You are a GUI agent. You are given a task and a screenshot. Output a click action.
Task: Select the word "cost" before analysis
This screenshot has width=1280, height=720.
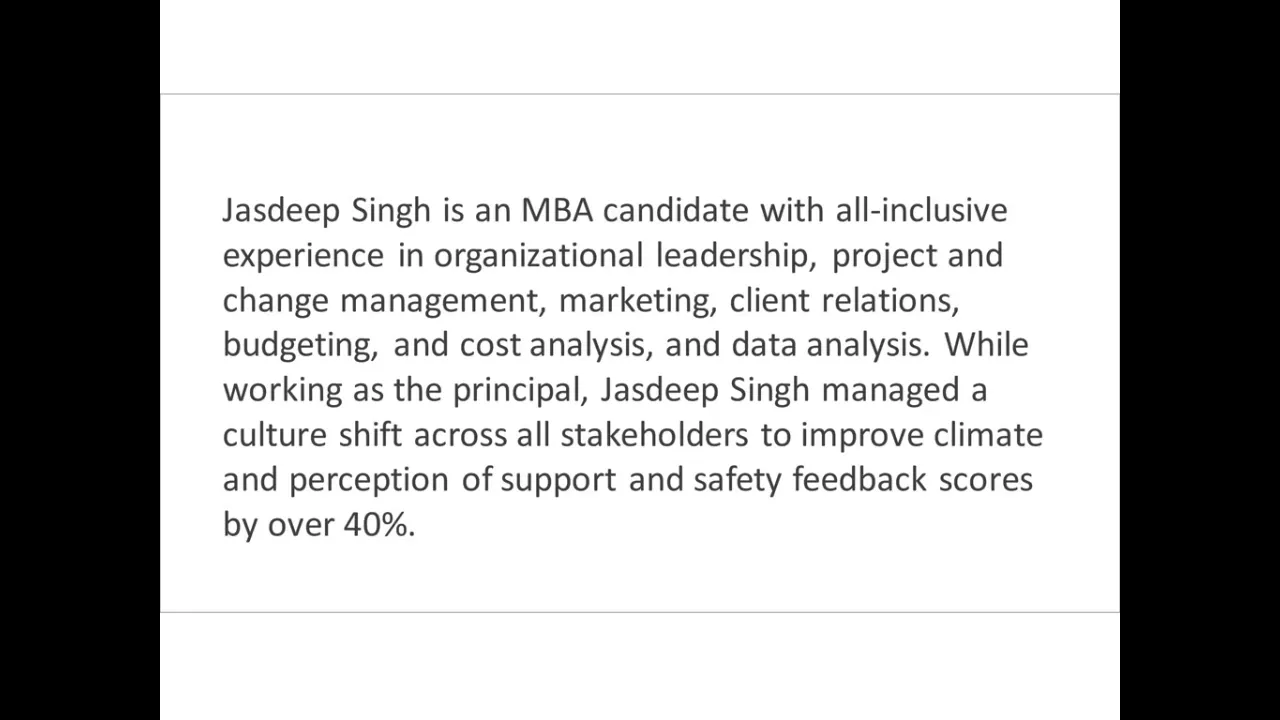490,345
